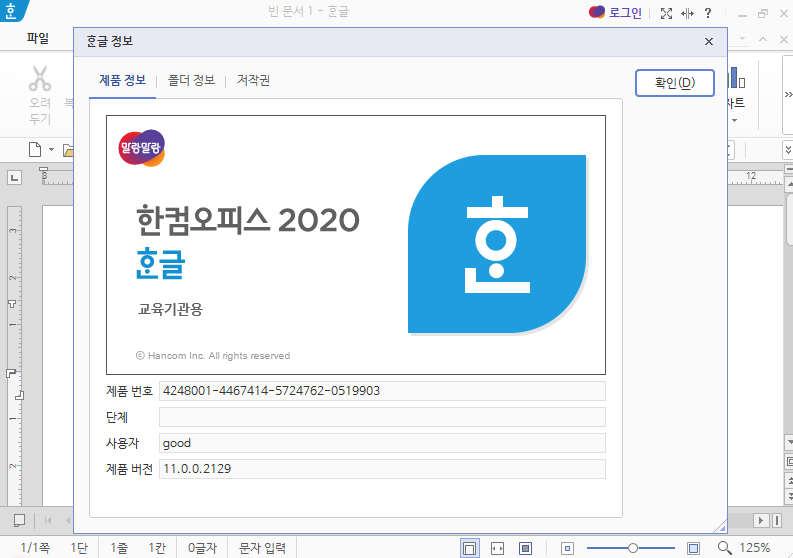Click the 말랑말랑 logo in the banner
Image resolution: width=793 pixels, height=558 pixels.
pyautogui.click(x=141, y=149)
